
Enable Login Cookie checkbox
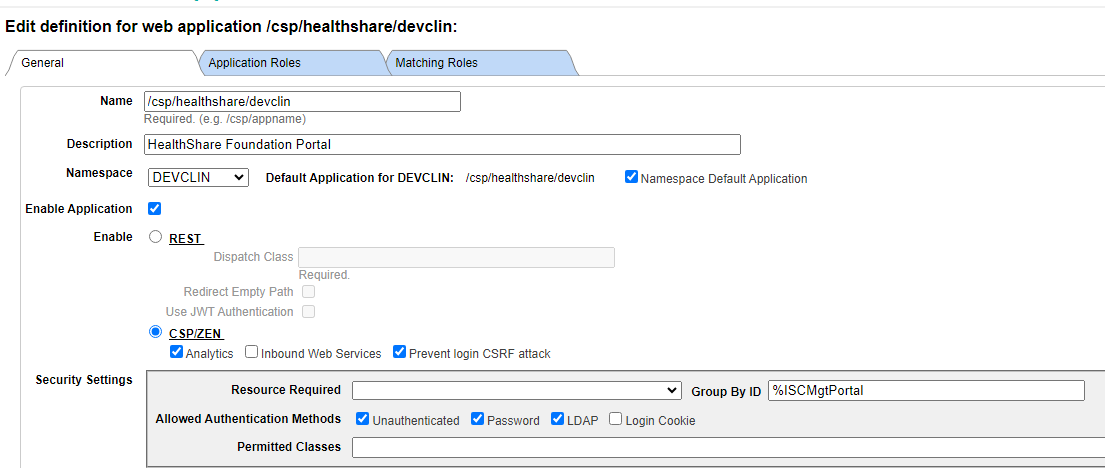[x=616, y=419]
